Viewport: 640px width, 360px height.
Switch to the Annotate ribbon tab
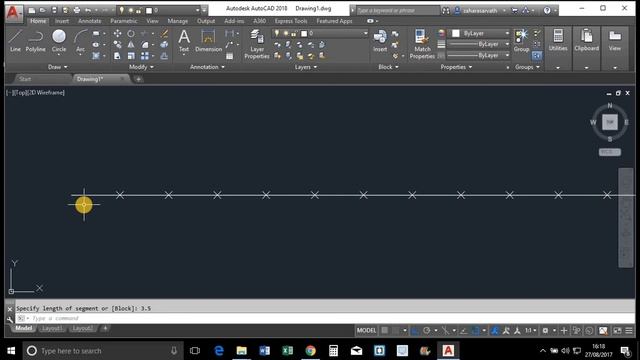pyautogui.click(x=89, y=21)
